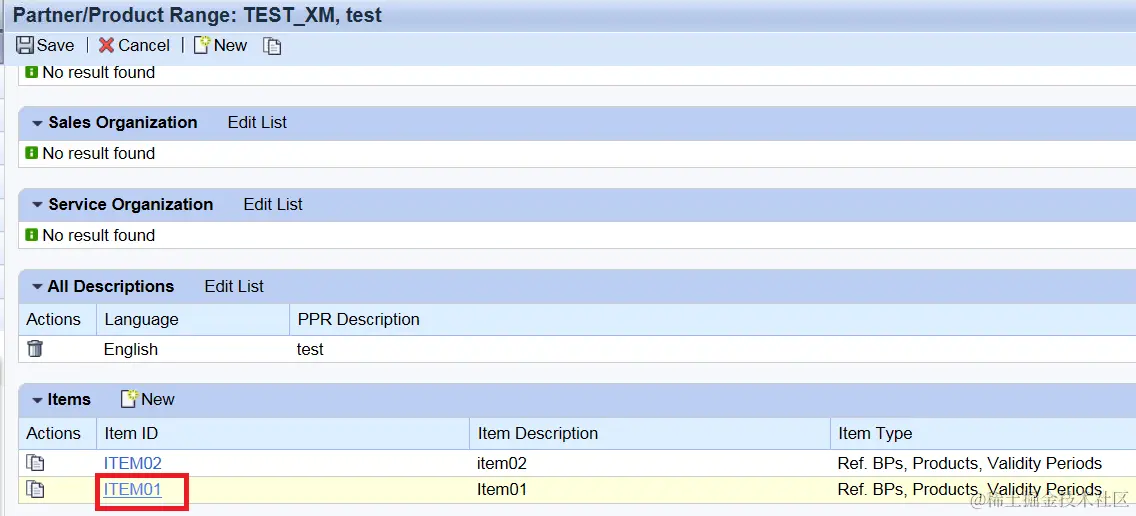
Task: Delete the English description with trash icon
Action: (35, 349)
